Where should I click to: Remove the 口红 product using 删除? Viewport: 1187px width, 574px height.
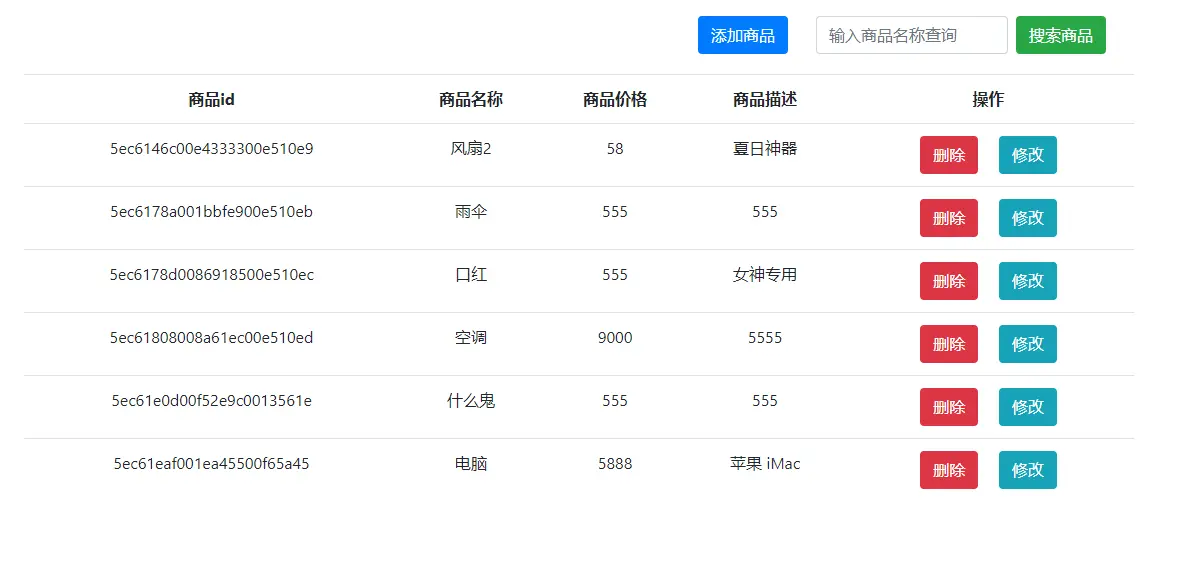click(949, 281)
